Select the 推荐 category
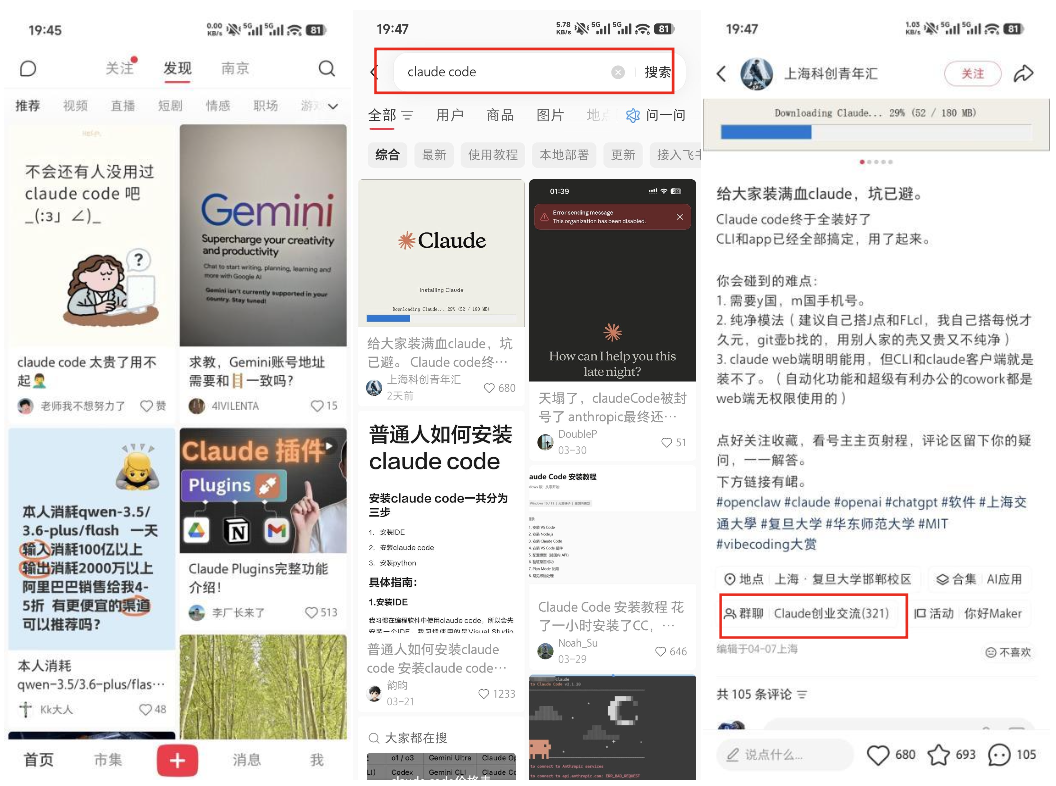This screenshot has height=786, width=1056. point(28,106)
